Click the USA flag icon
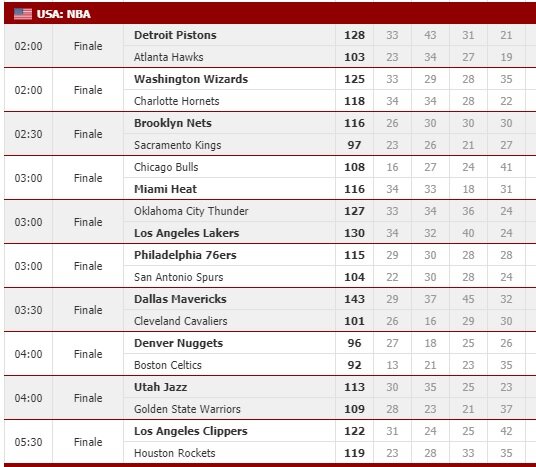The width and height of the screenshot is (536, 467). [x=23, y=14]
